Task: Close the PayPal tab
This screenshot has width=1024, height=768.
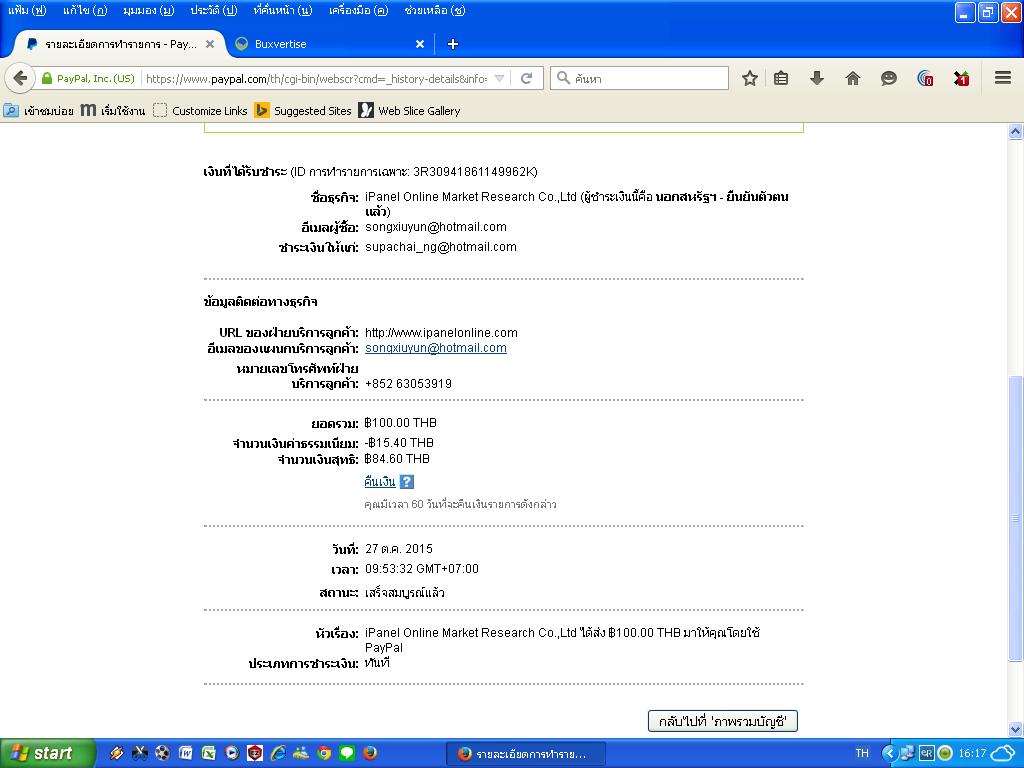Action: (210, 44)
